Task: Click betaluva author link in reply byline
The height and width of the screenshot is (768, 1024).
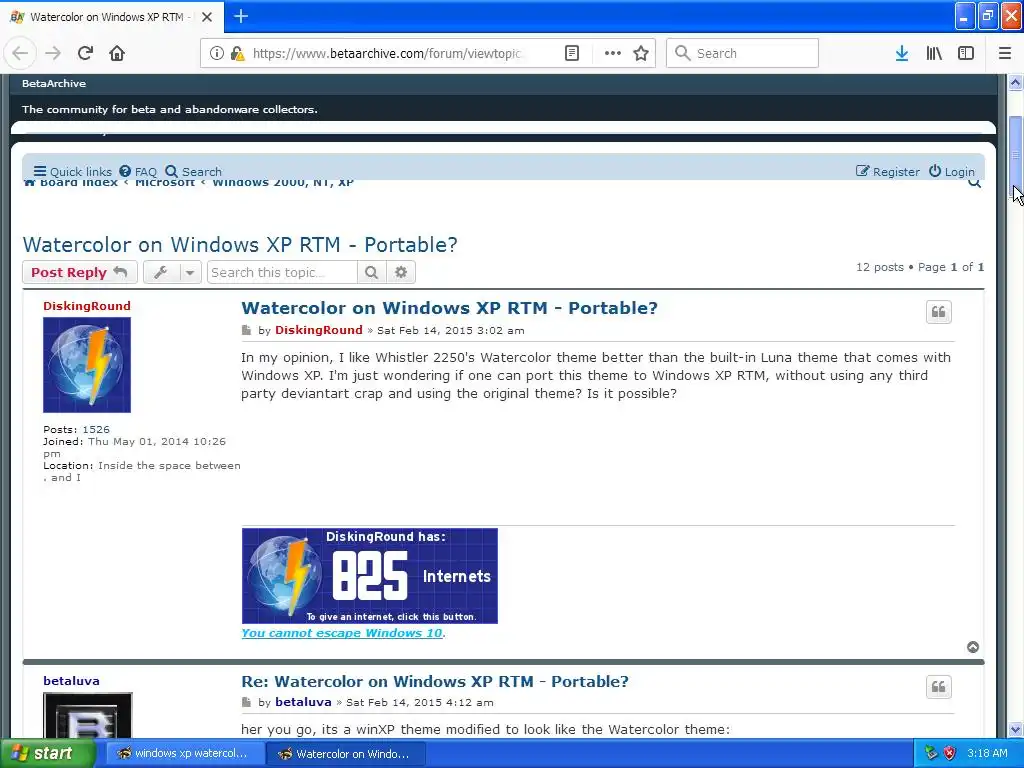Action: click(303, 702)
